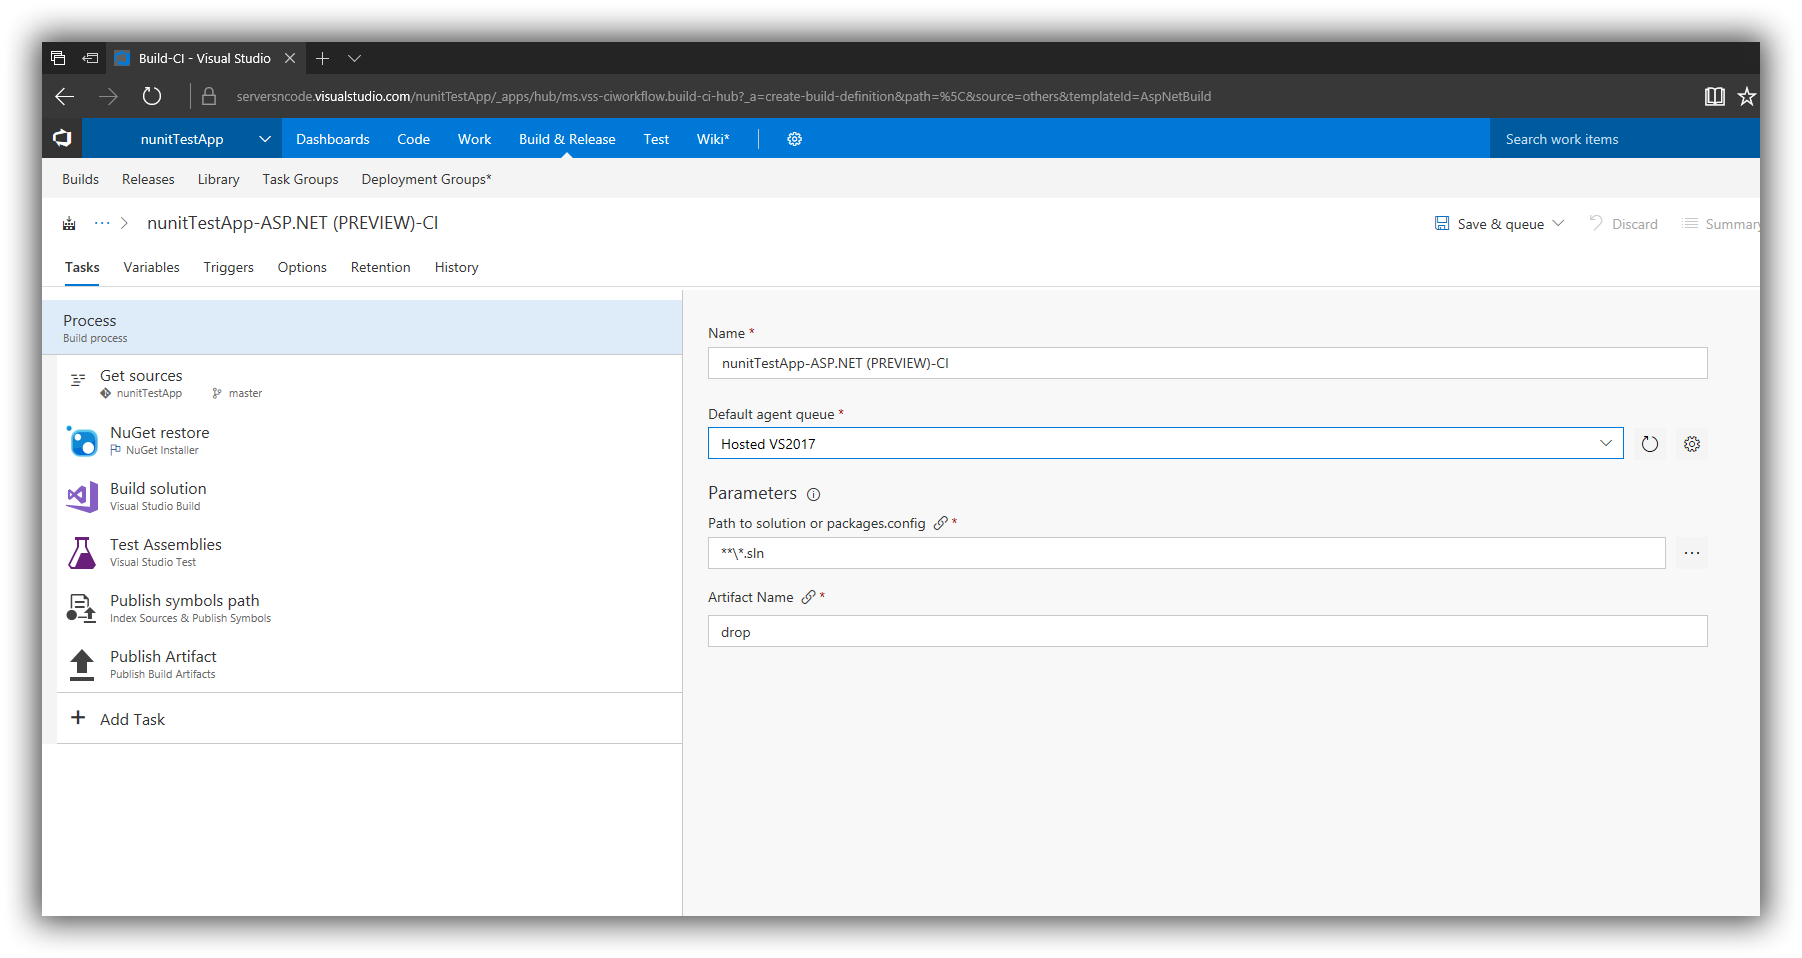Click the Artifact Name input field
The height and width of the screenshot is (958, 1802).
(1207, 631)
